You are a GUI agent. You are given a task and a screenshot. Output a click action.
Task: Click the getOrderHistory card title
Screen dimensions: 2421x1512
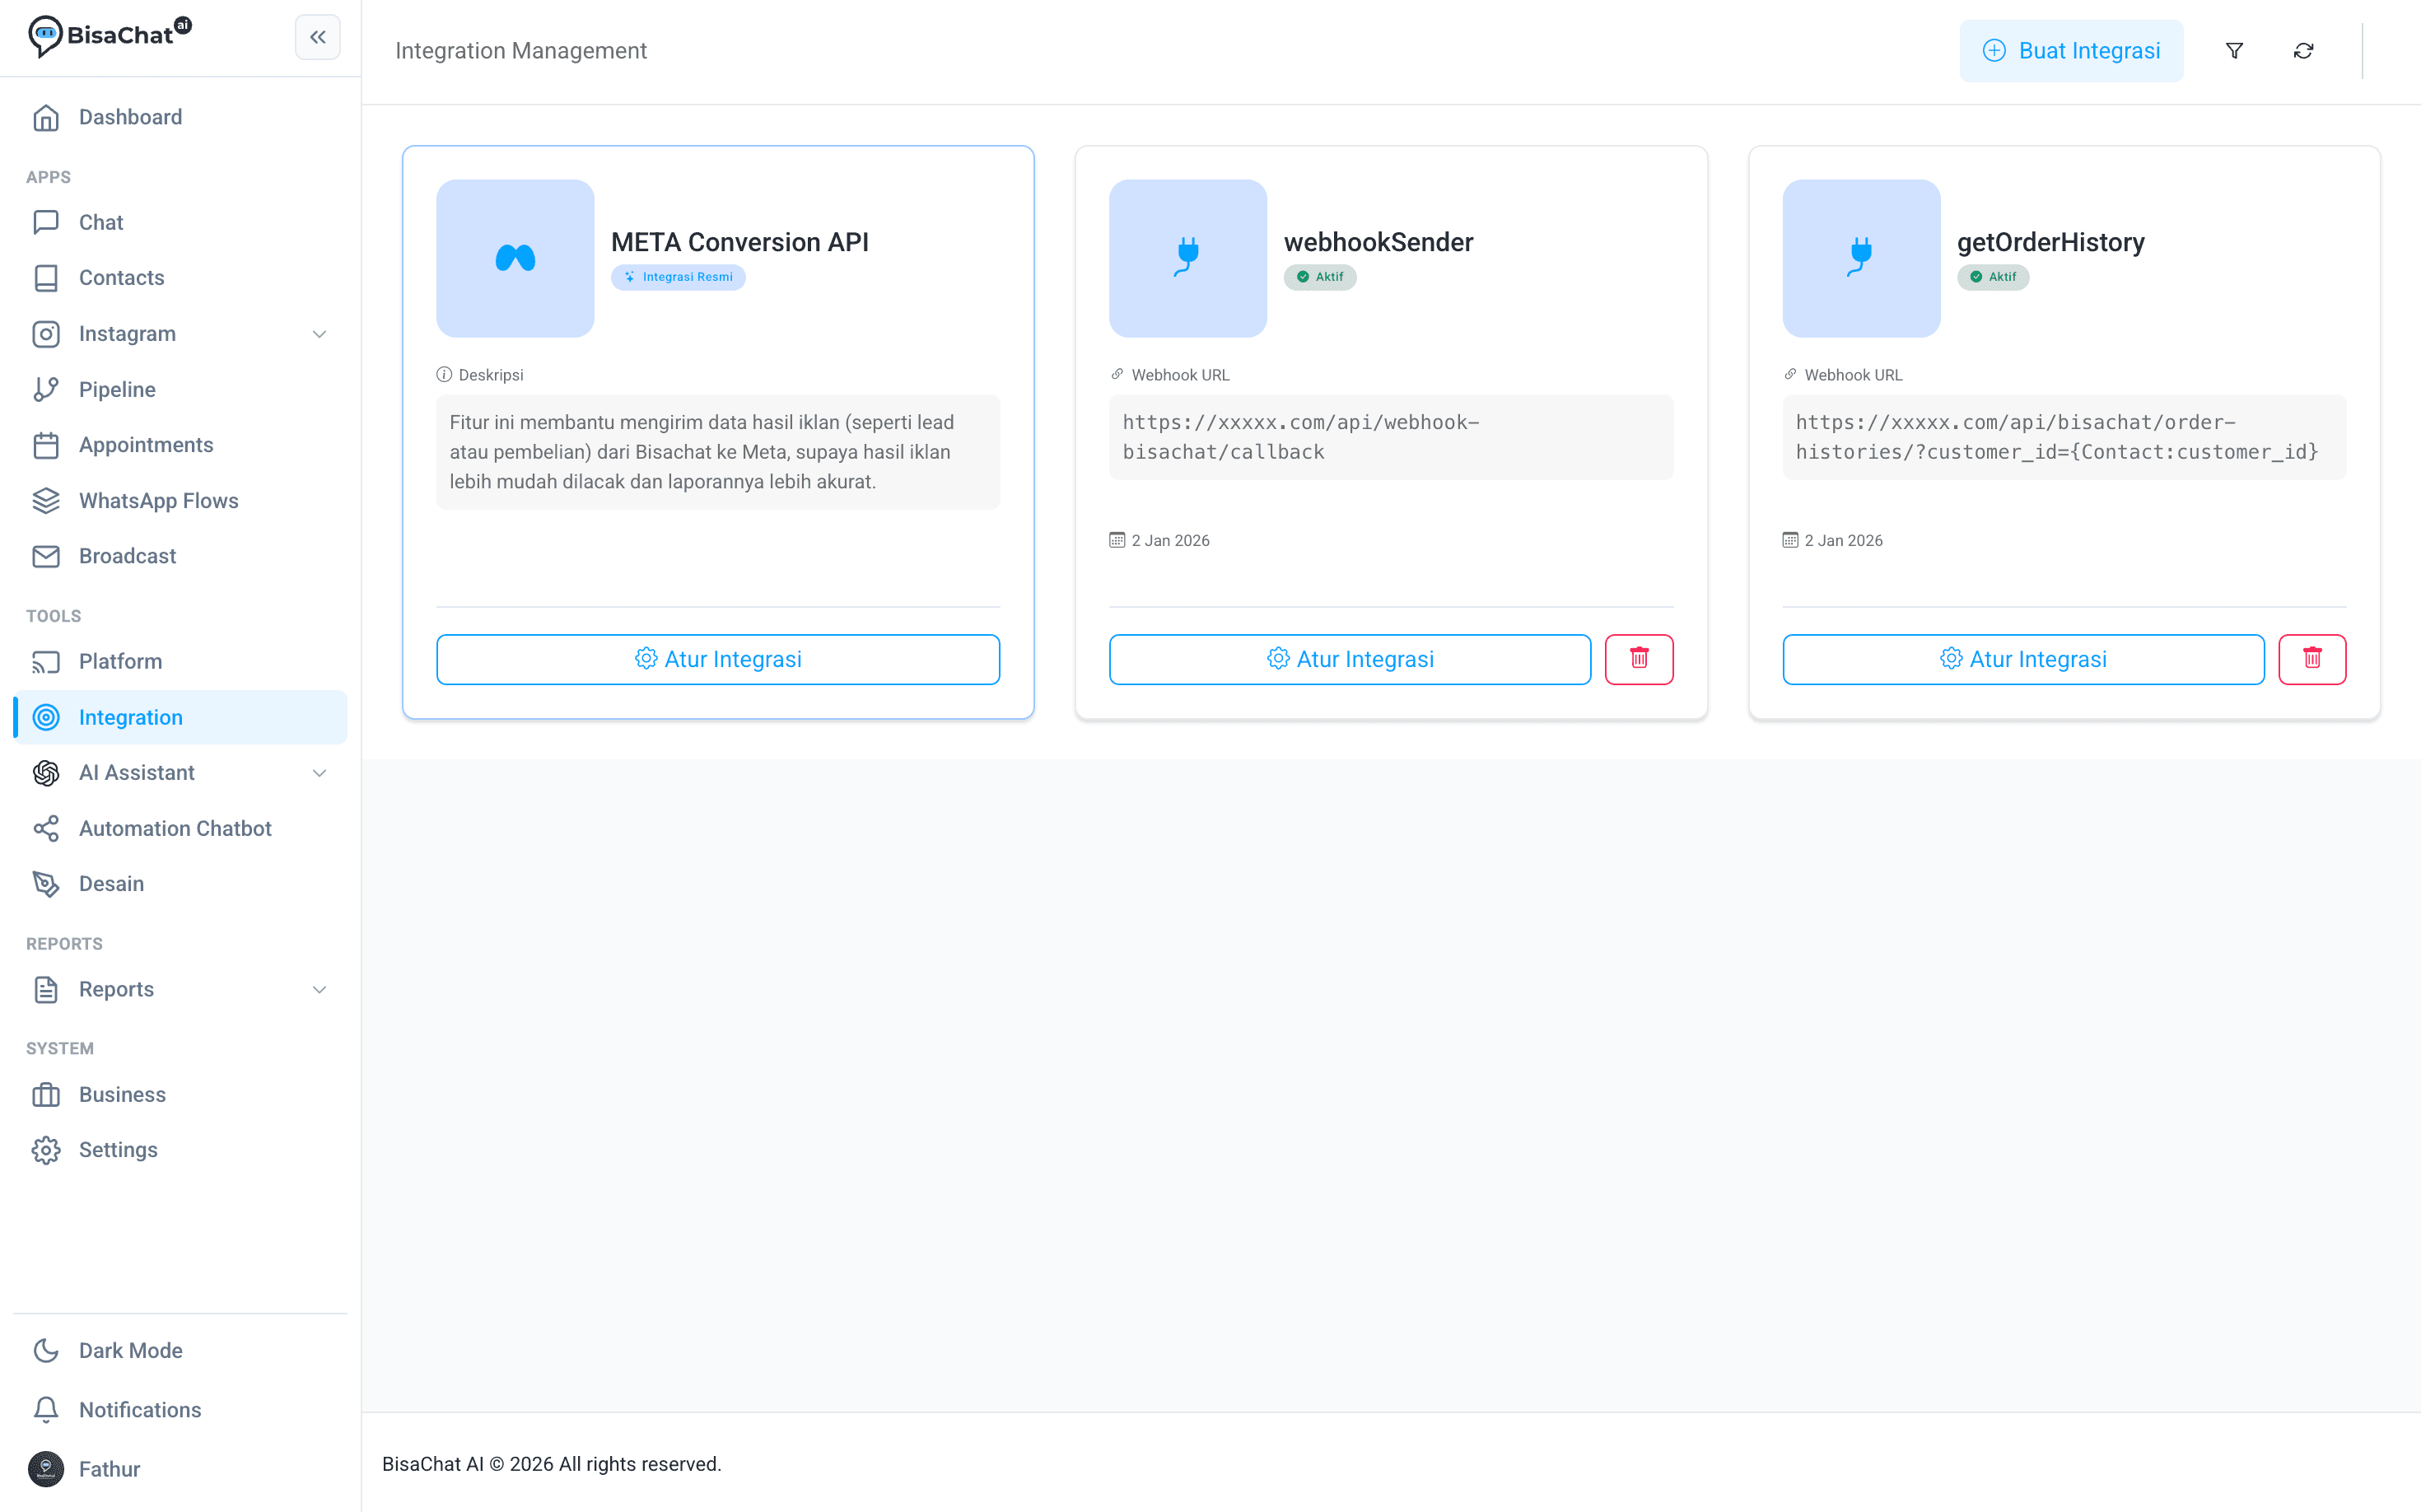tap(2051, 242)
